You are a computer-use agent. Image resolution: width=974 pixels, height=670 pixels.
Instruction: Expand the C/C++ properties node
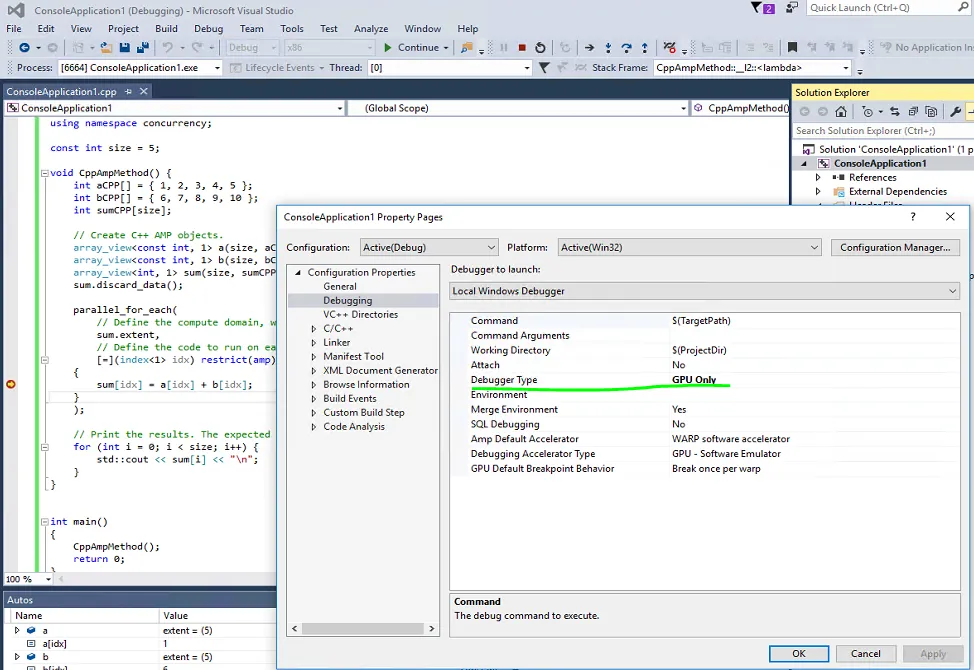313,329
